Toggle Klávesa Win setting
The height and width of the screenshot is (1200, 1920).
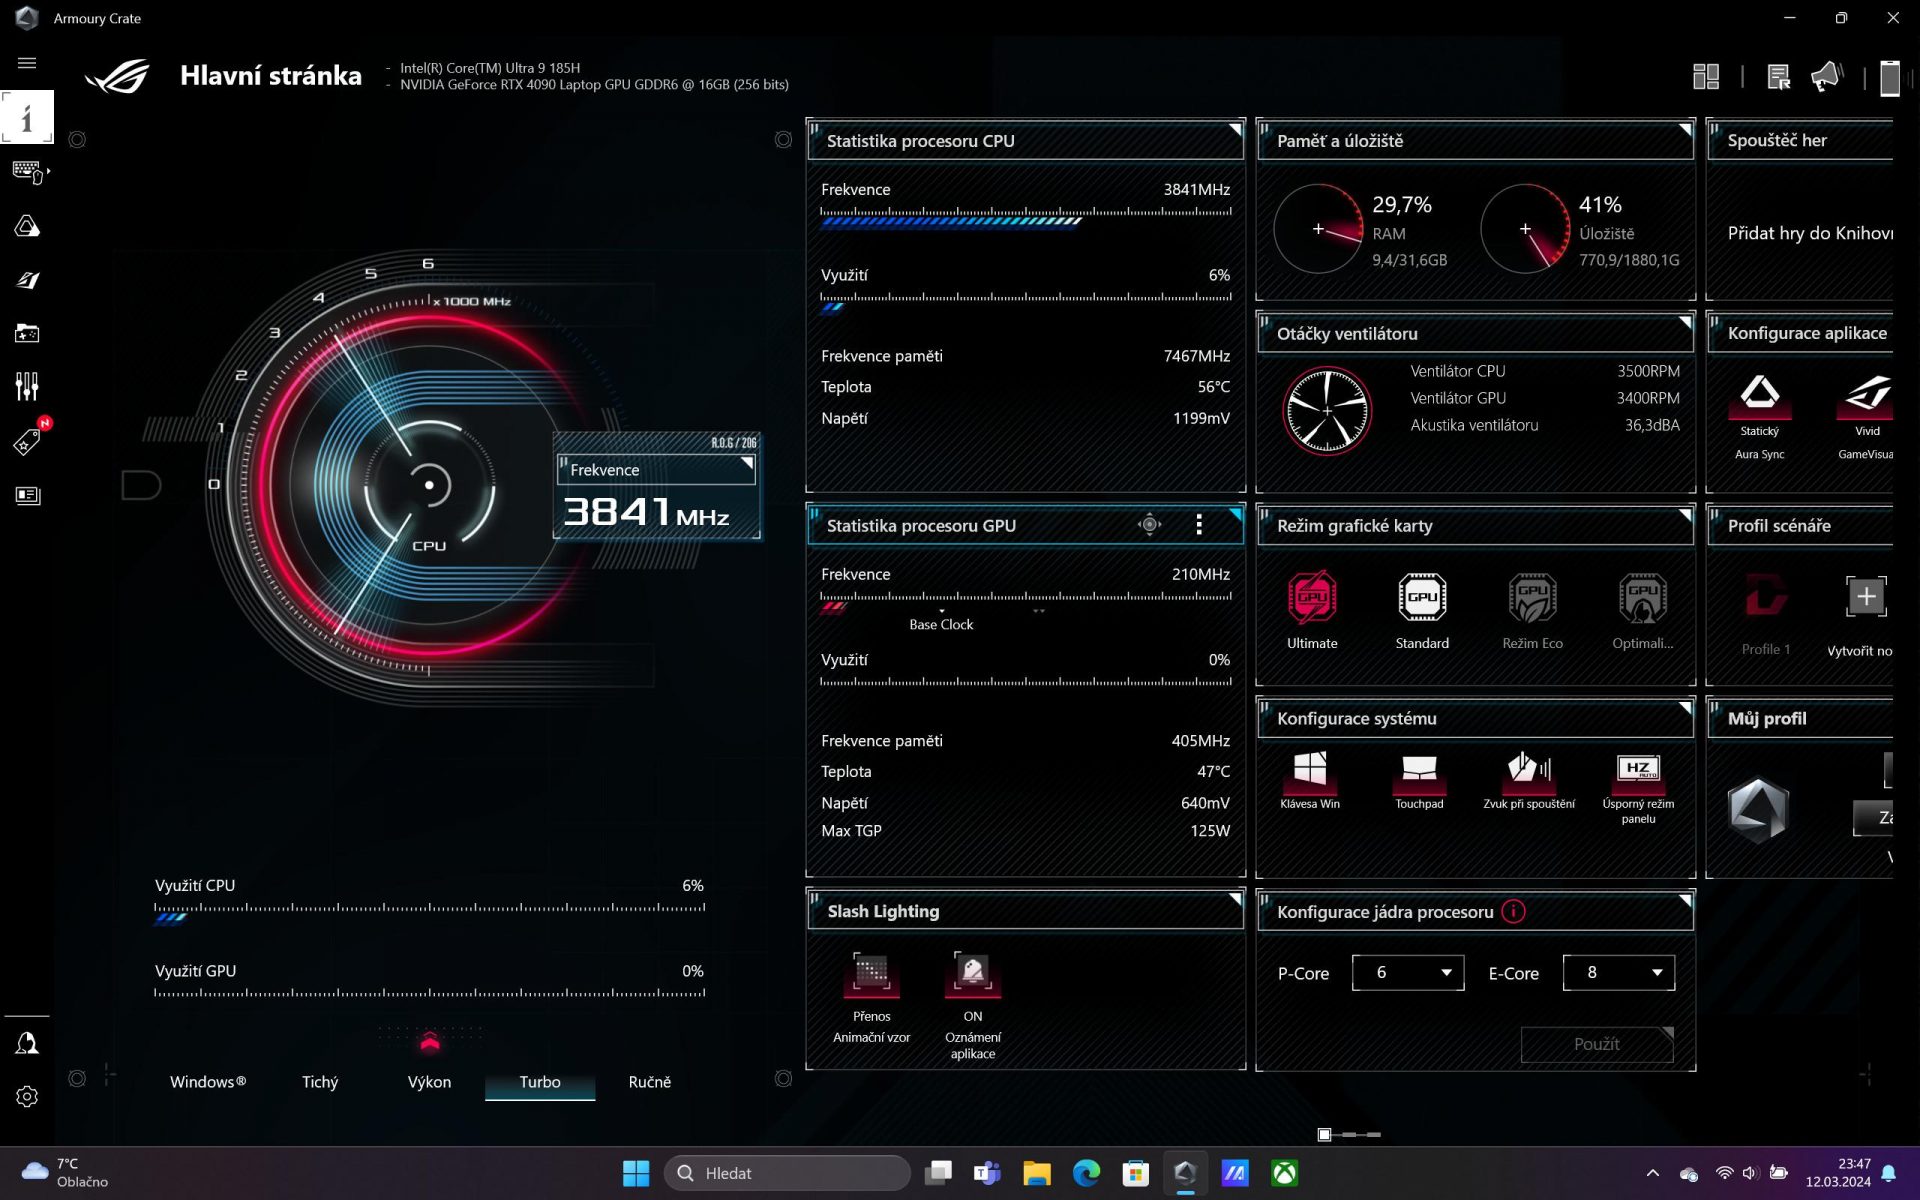[1310, 780]
